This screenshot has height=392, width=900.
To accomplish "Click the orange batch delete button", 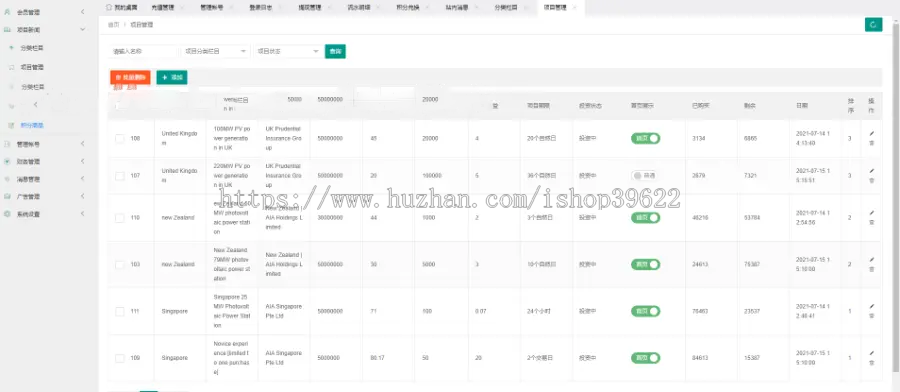I will coord(130,77).
